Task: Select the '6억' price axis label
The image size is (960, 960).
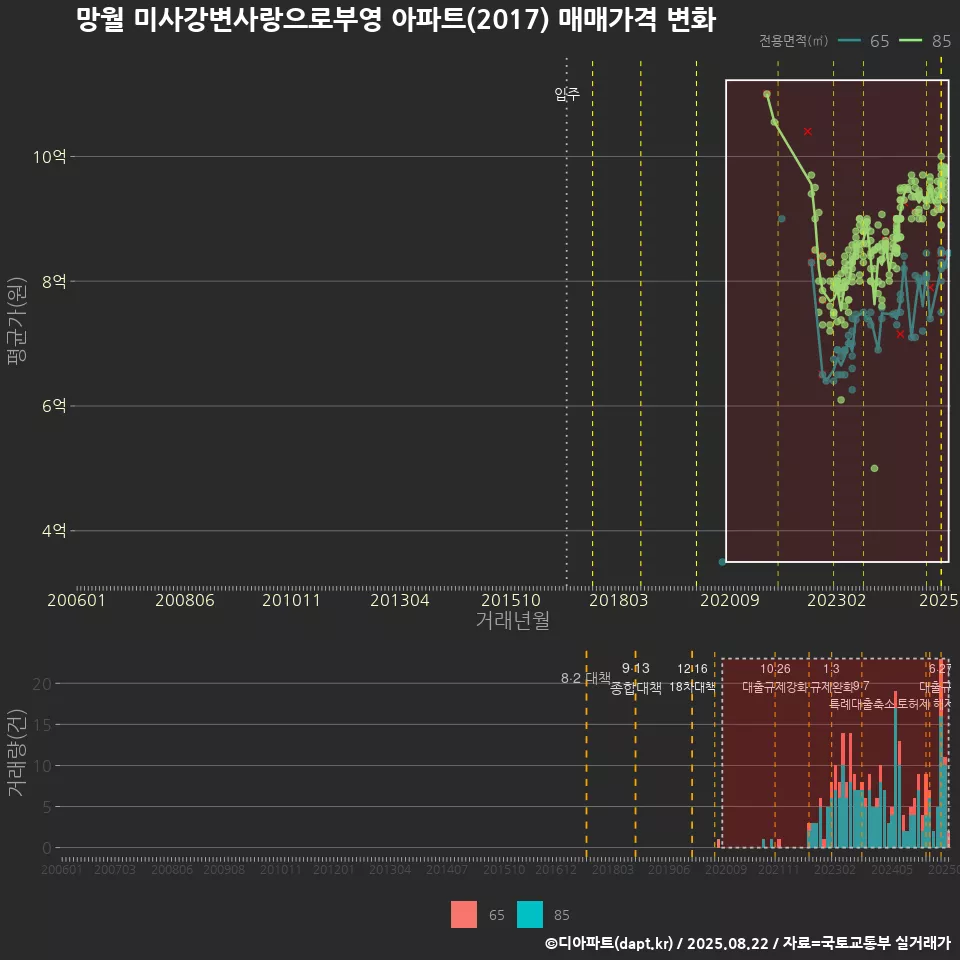Action: click(x=54, y=406)
